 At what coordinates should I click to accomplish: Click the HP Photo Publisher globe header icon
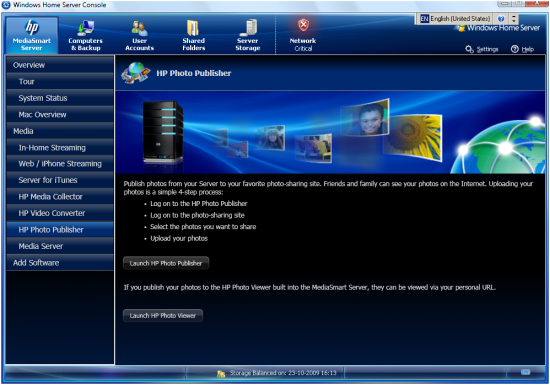point(136,73)
